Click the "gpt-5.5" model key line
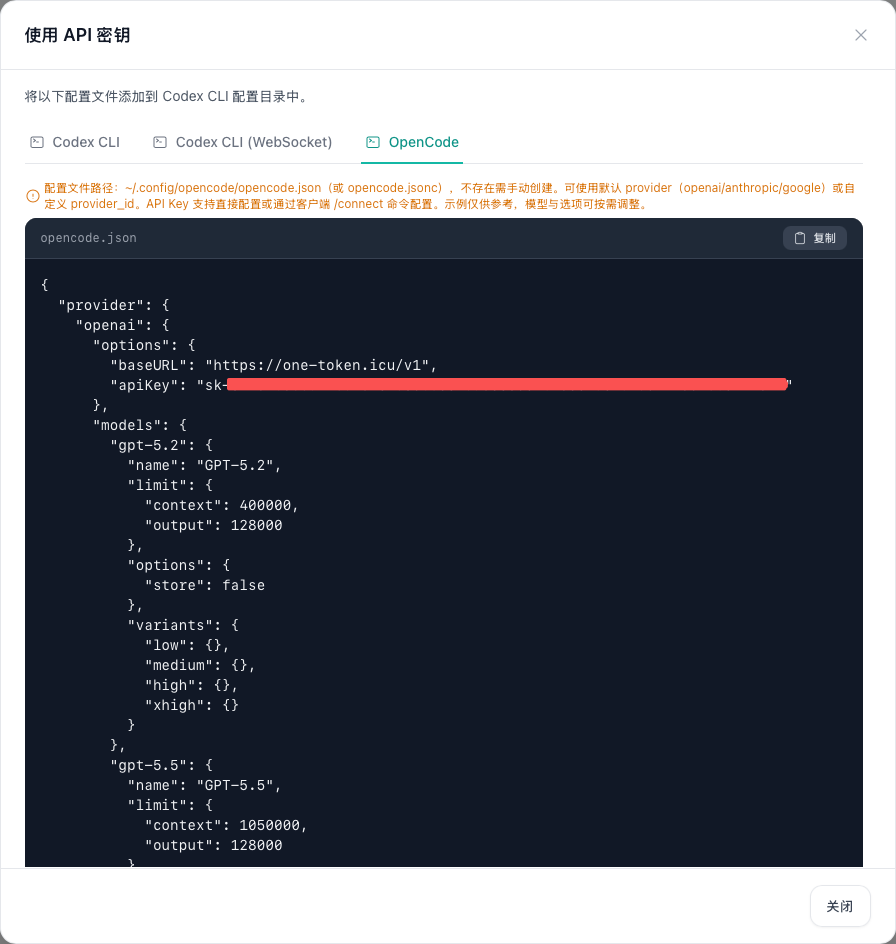 coord(161,765)
